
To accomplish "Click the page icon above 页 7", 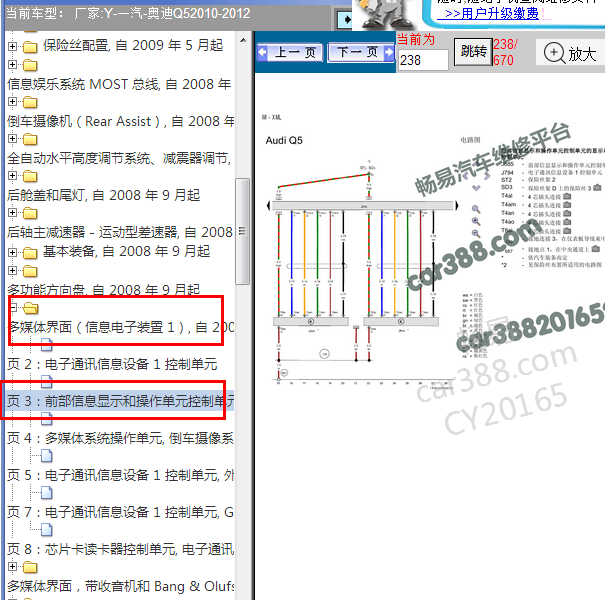I will tap(47, 493).
